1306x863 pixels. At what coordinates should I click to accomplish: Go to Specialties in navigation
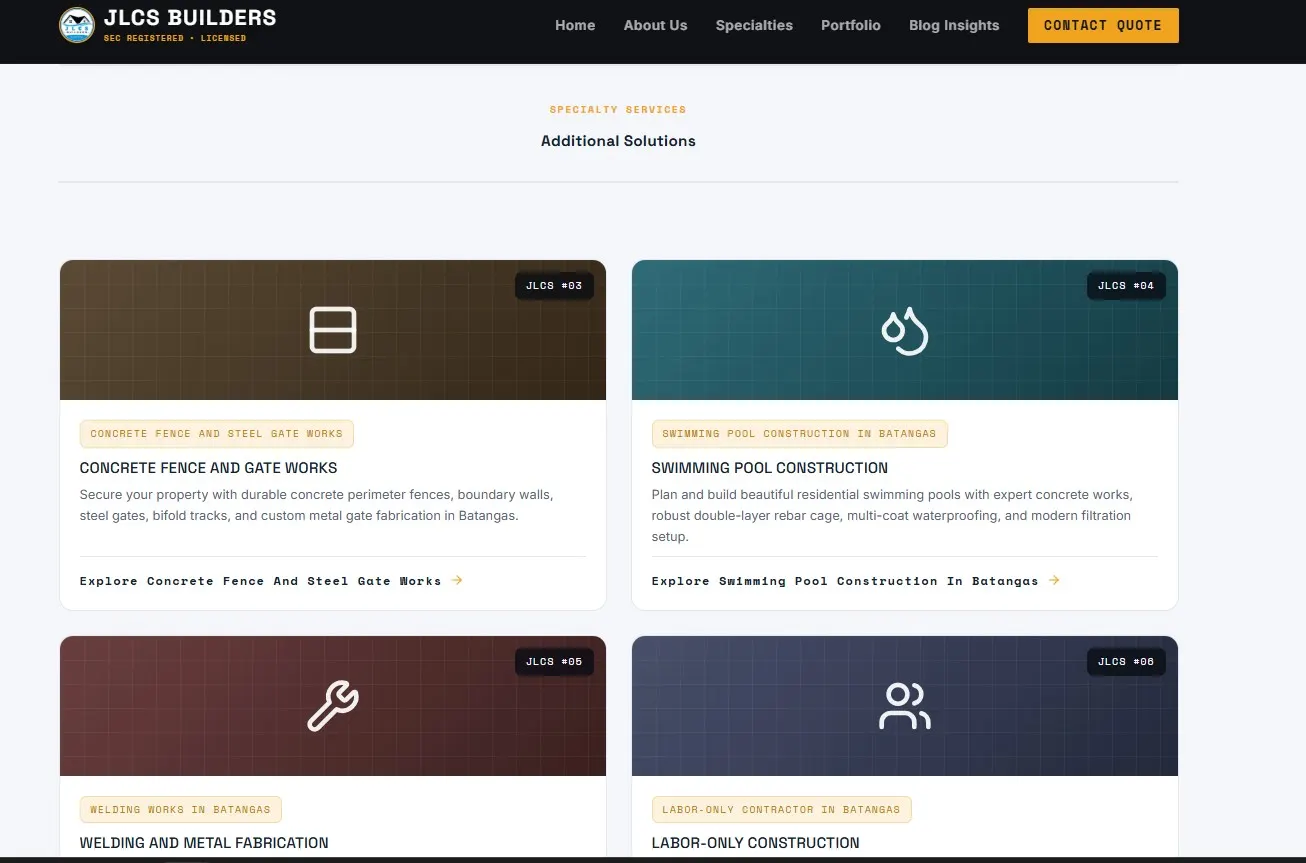754,25
